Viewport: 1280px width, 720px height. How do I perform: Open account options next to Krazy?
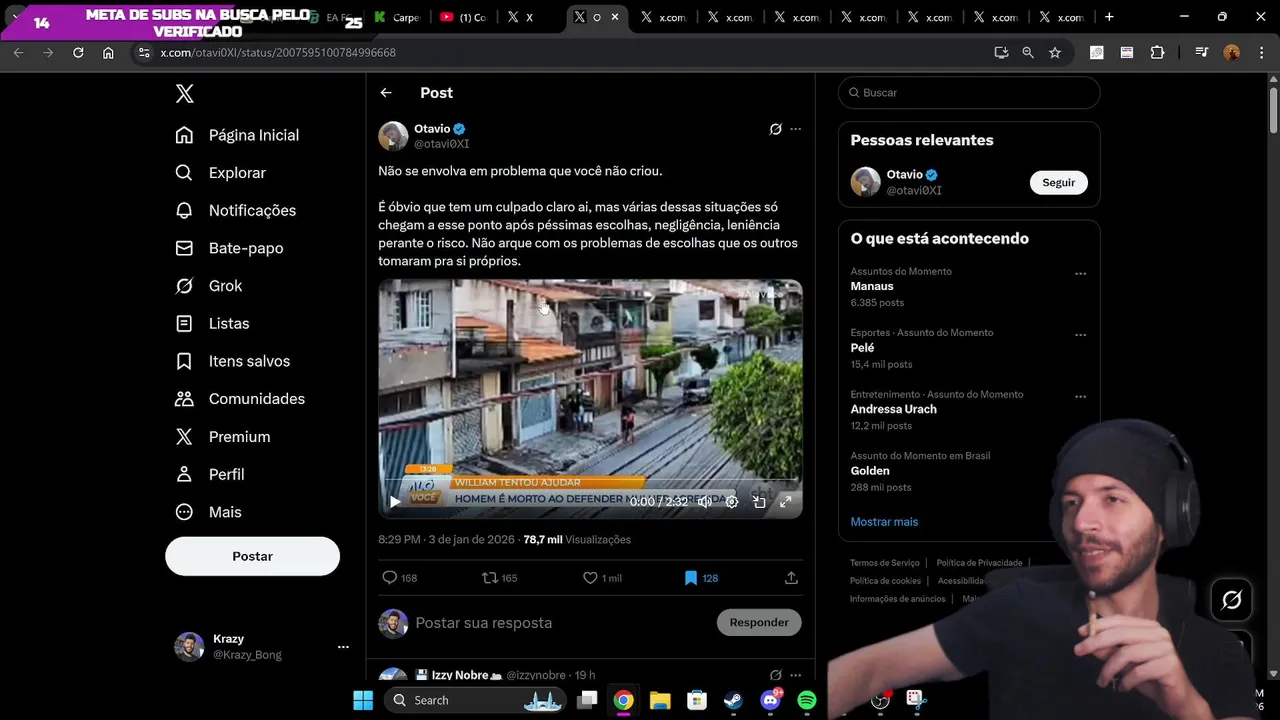pyautogui.click(x=343, y=647)
